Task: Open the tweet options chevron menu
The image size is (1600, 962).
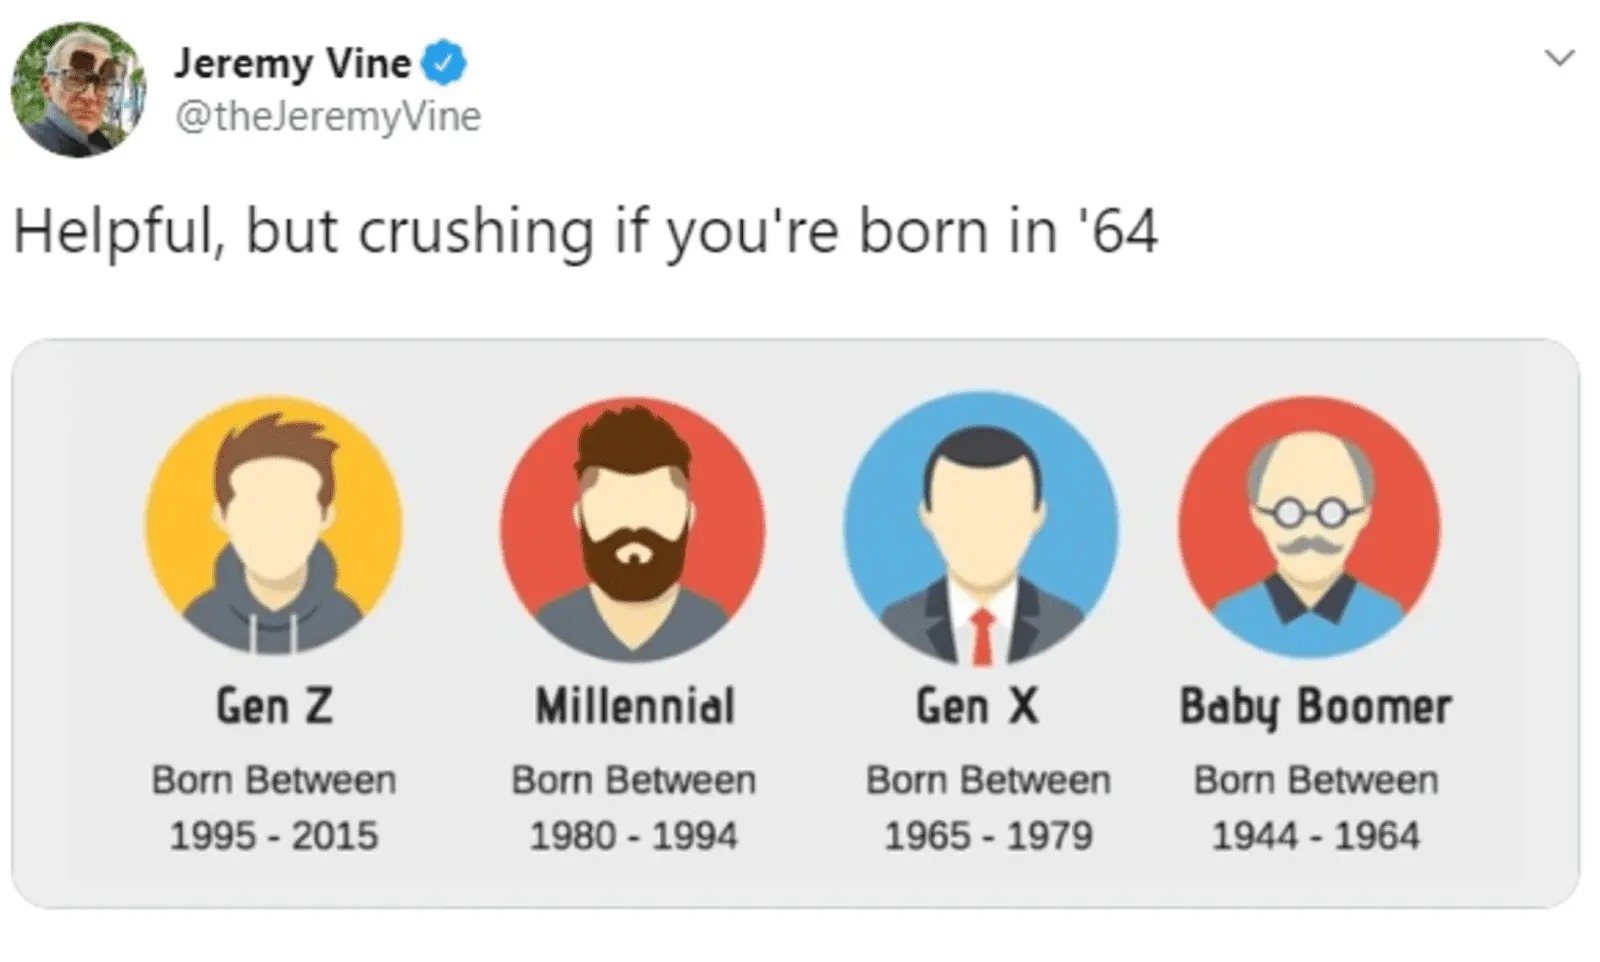Action: [1559, 58]
